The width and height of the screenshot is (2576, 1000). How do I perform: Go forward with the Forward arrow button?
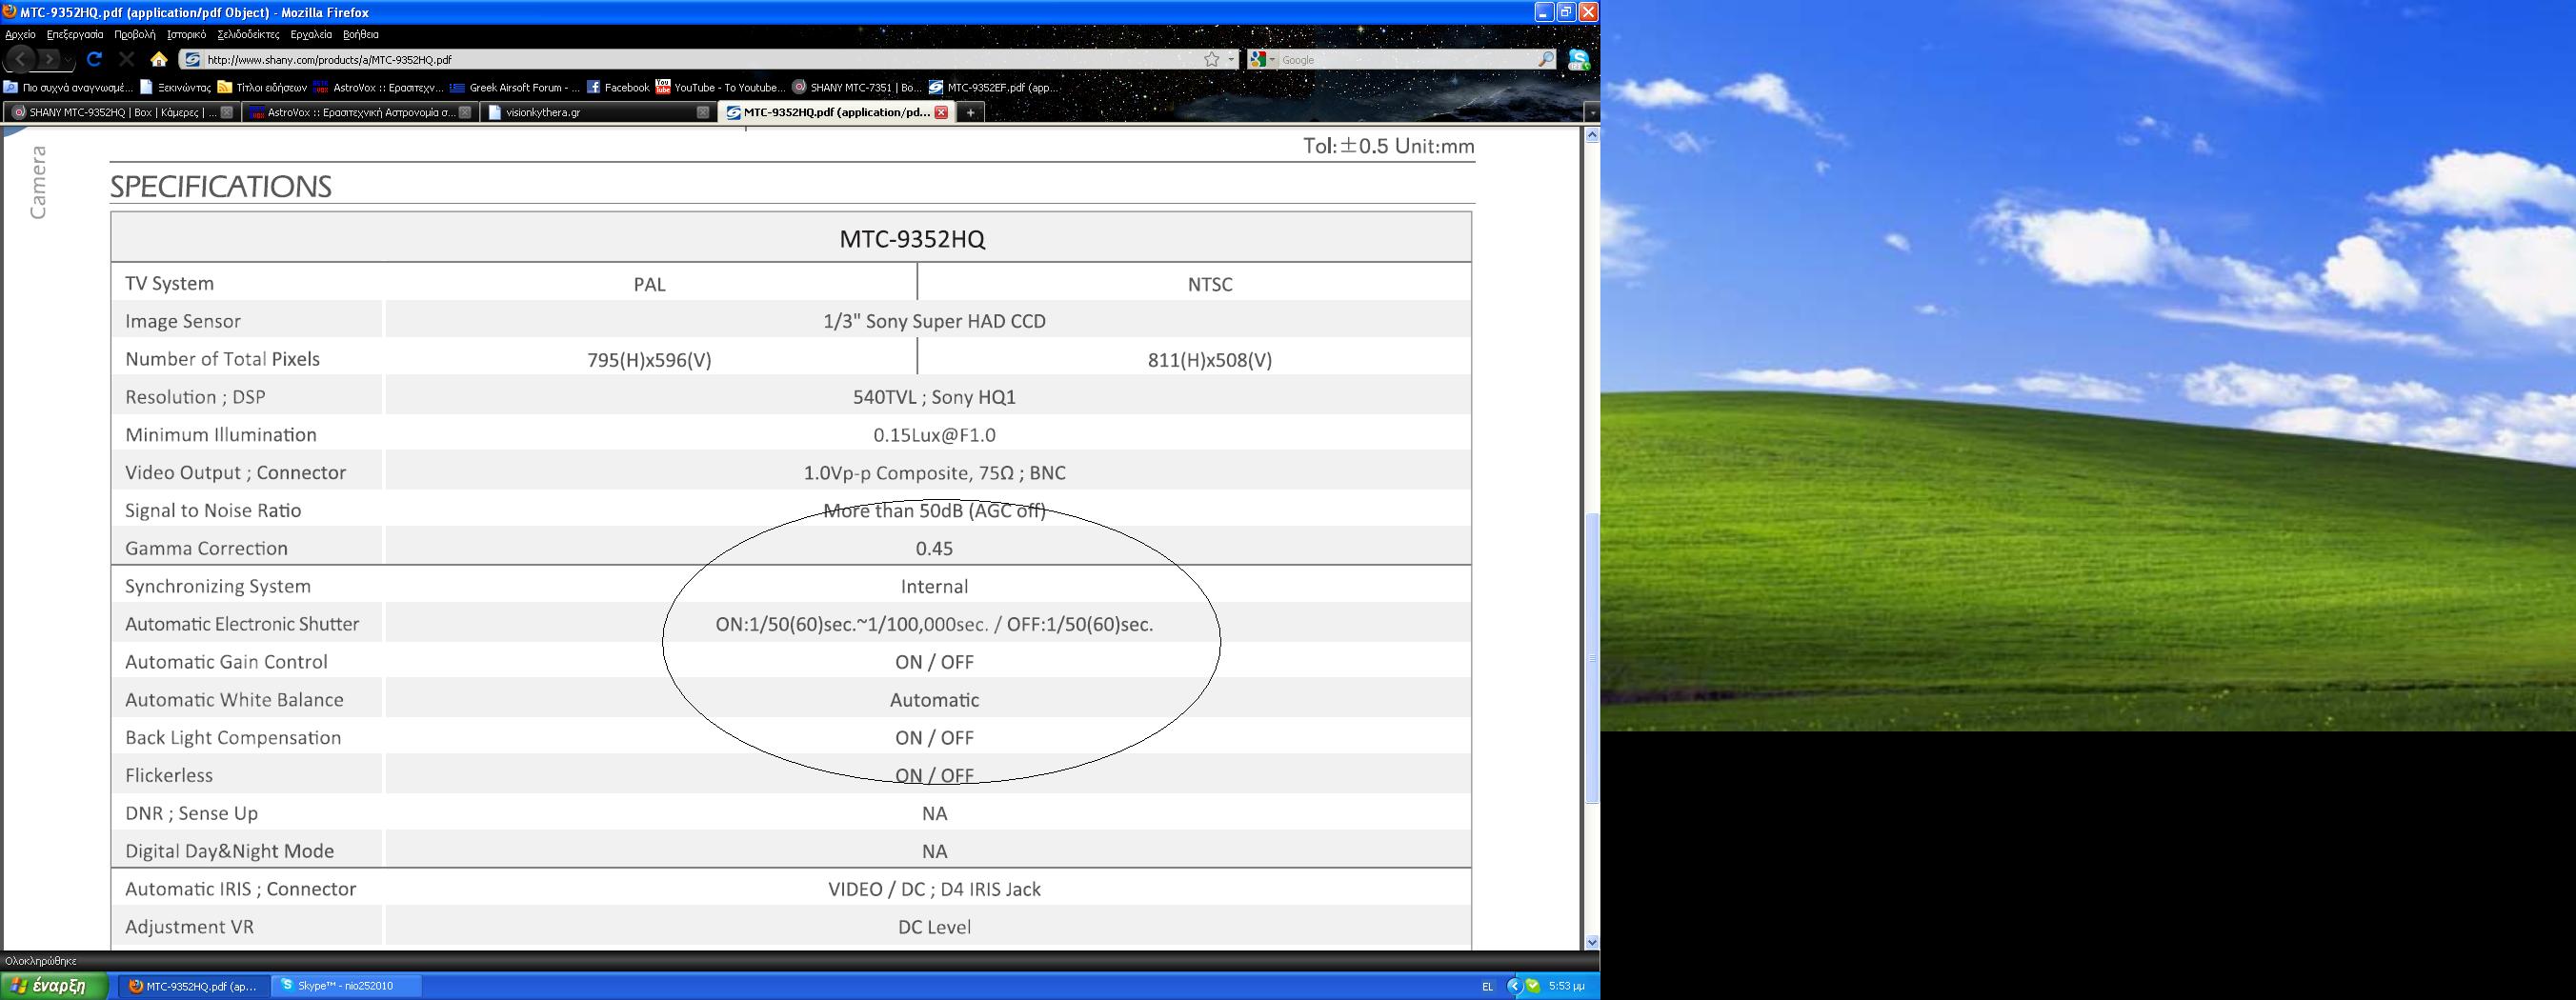49,60
